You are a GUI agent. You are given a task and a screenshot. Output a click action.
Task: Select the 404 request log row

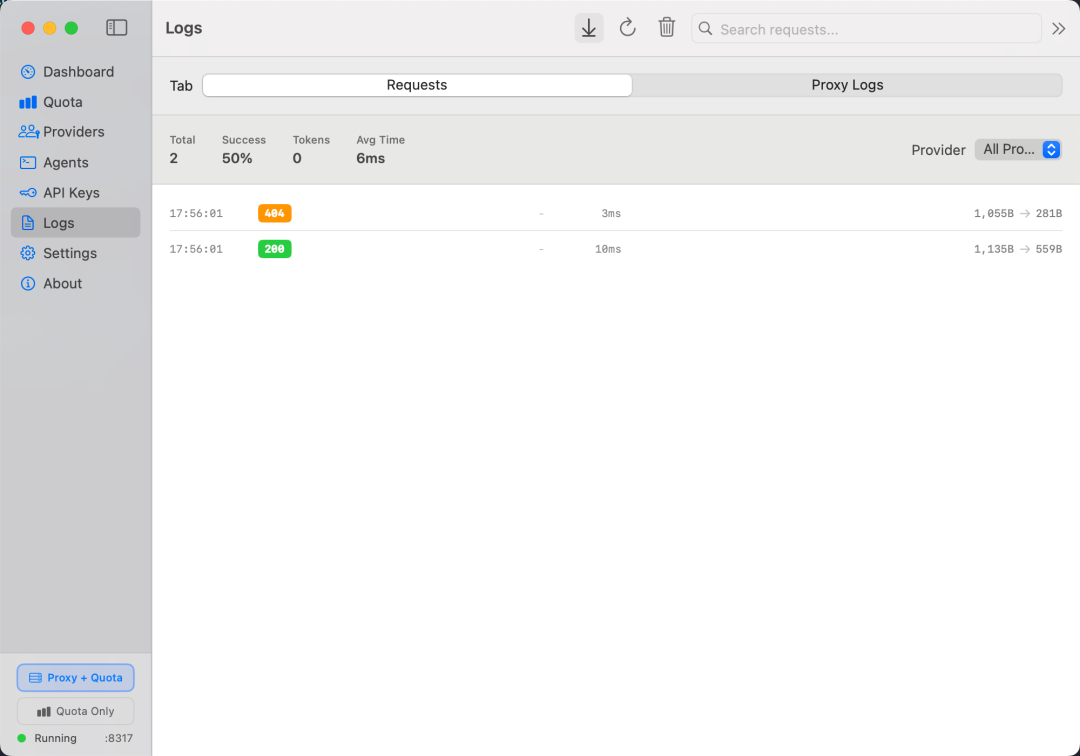point(615,214)
